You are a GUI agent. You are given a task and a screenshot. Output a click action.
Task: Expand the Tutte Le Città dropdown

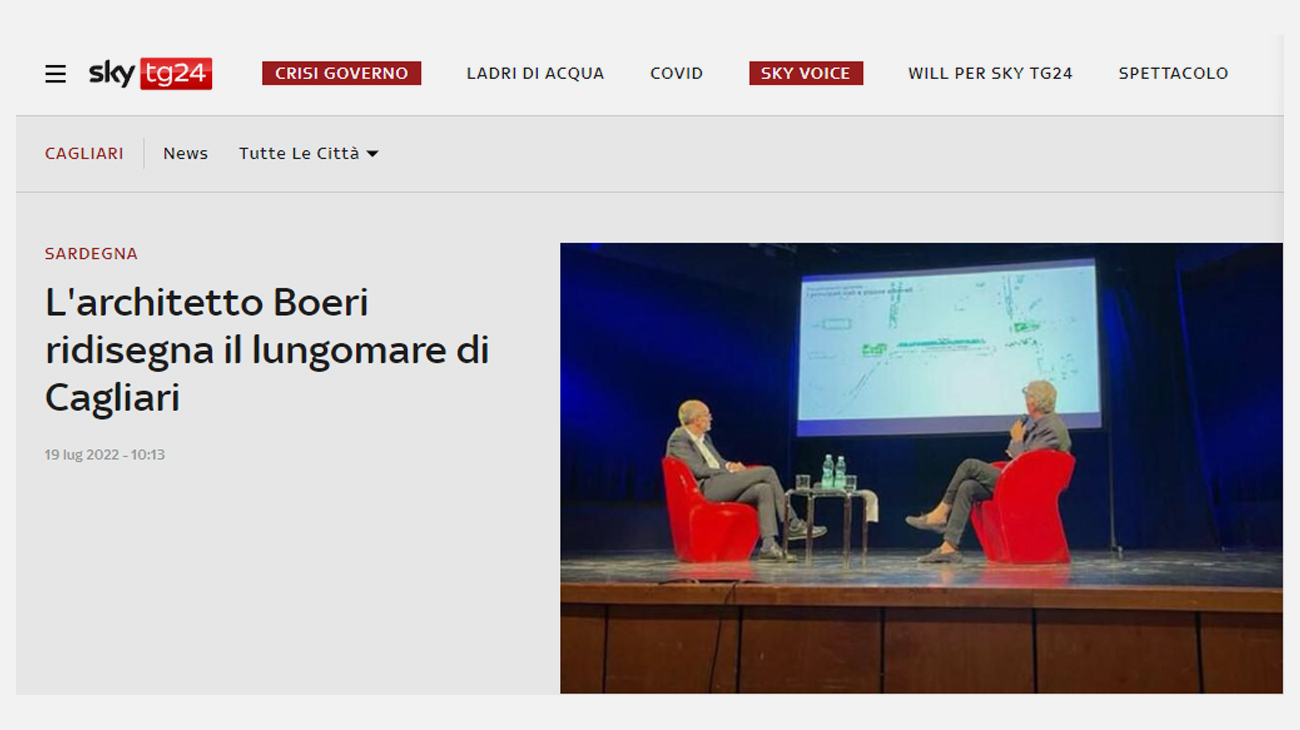298,153
